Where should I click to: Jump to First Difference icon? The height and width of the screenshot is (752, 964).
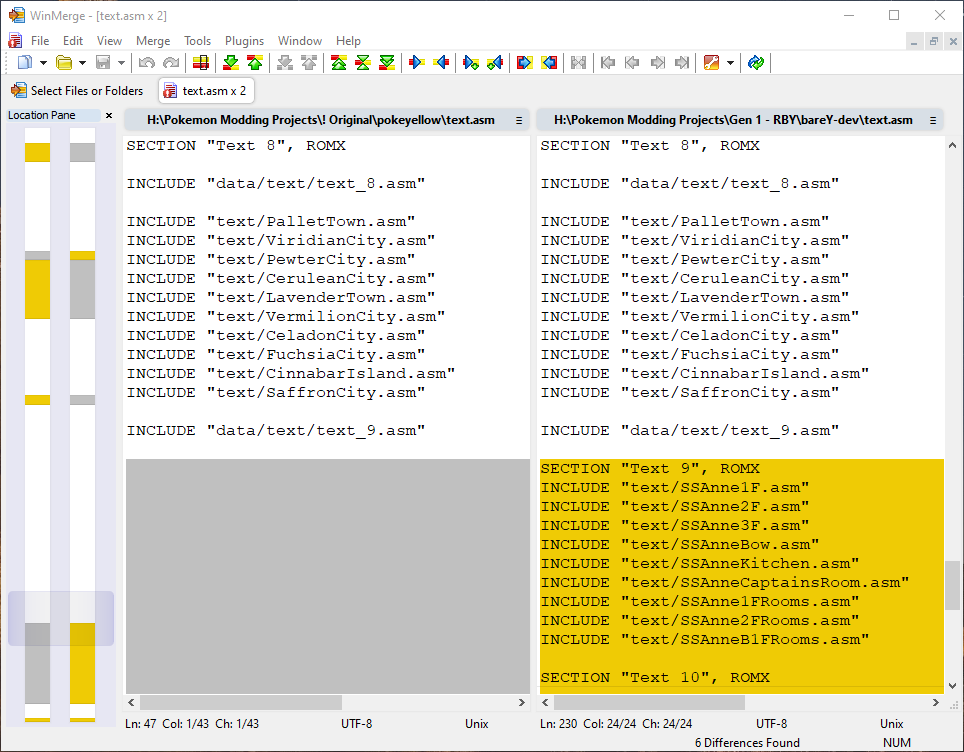click(339, 63)
